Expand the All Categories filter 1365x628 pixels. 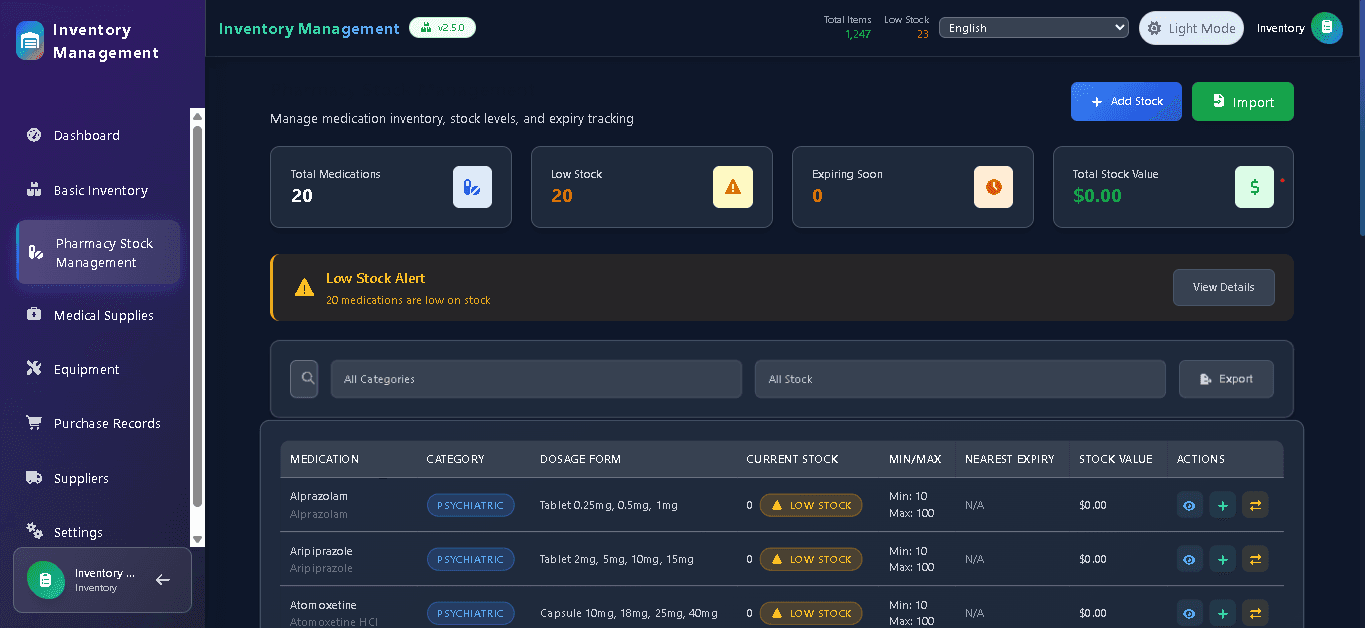pos(536,378)
